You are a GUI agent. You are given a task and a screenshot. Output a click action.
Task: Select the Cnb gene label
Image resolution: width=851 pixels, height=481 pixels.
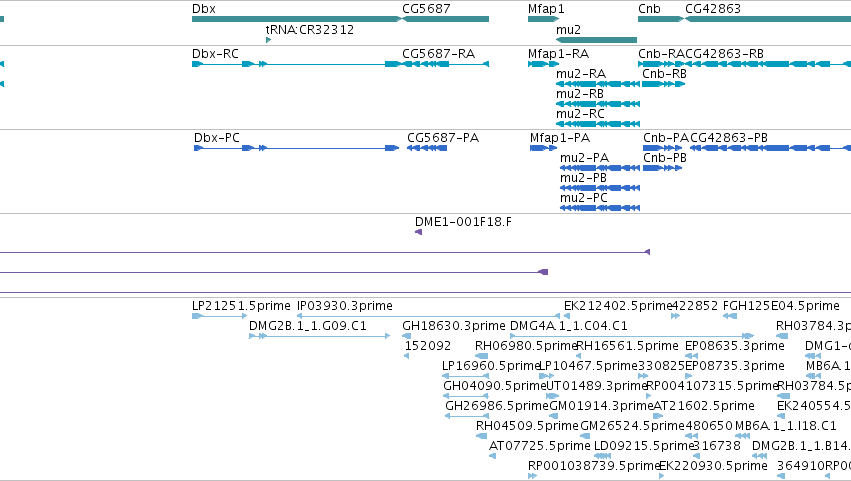click(x=649, y=9)
